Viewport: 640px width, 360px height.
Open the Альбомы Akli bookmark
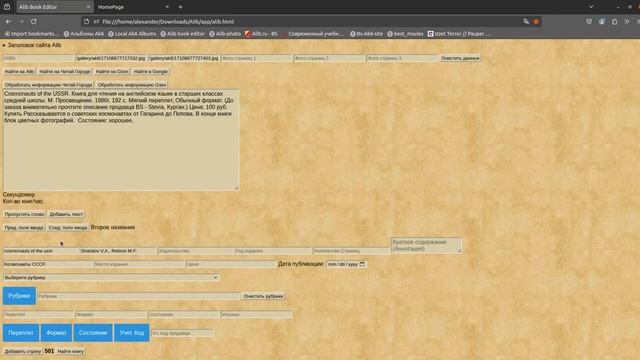(x=84, y=34)
